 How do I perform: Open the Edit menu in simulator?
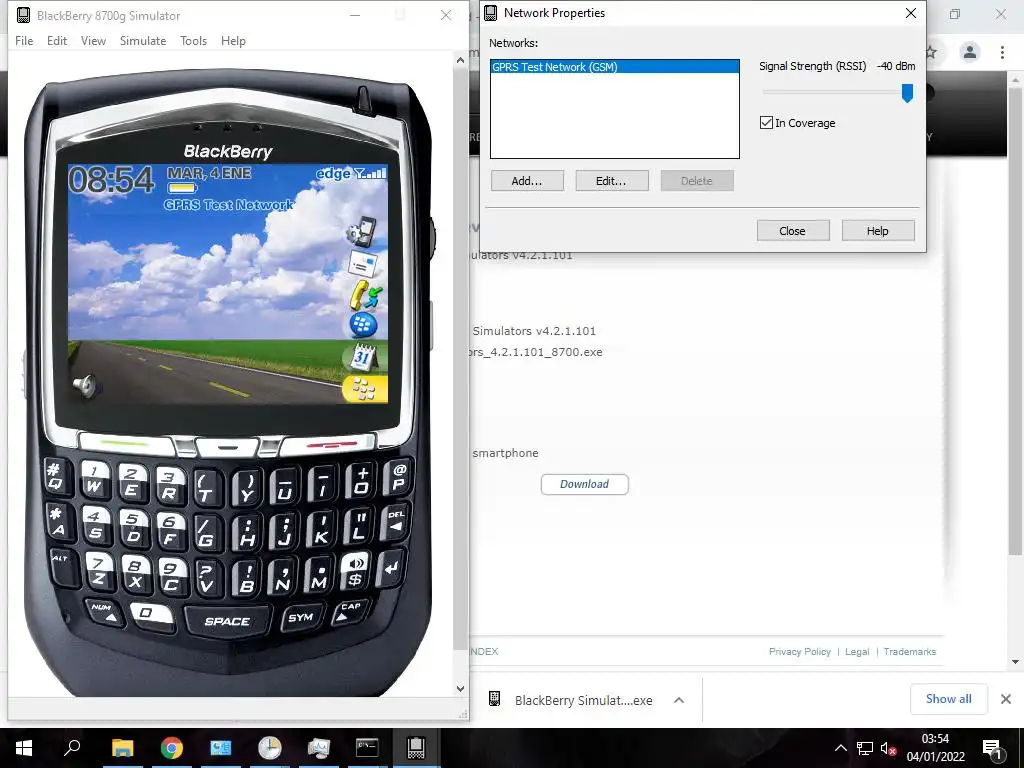click(57, 40)
